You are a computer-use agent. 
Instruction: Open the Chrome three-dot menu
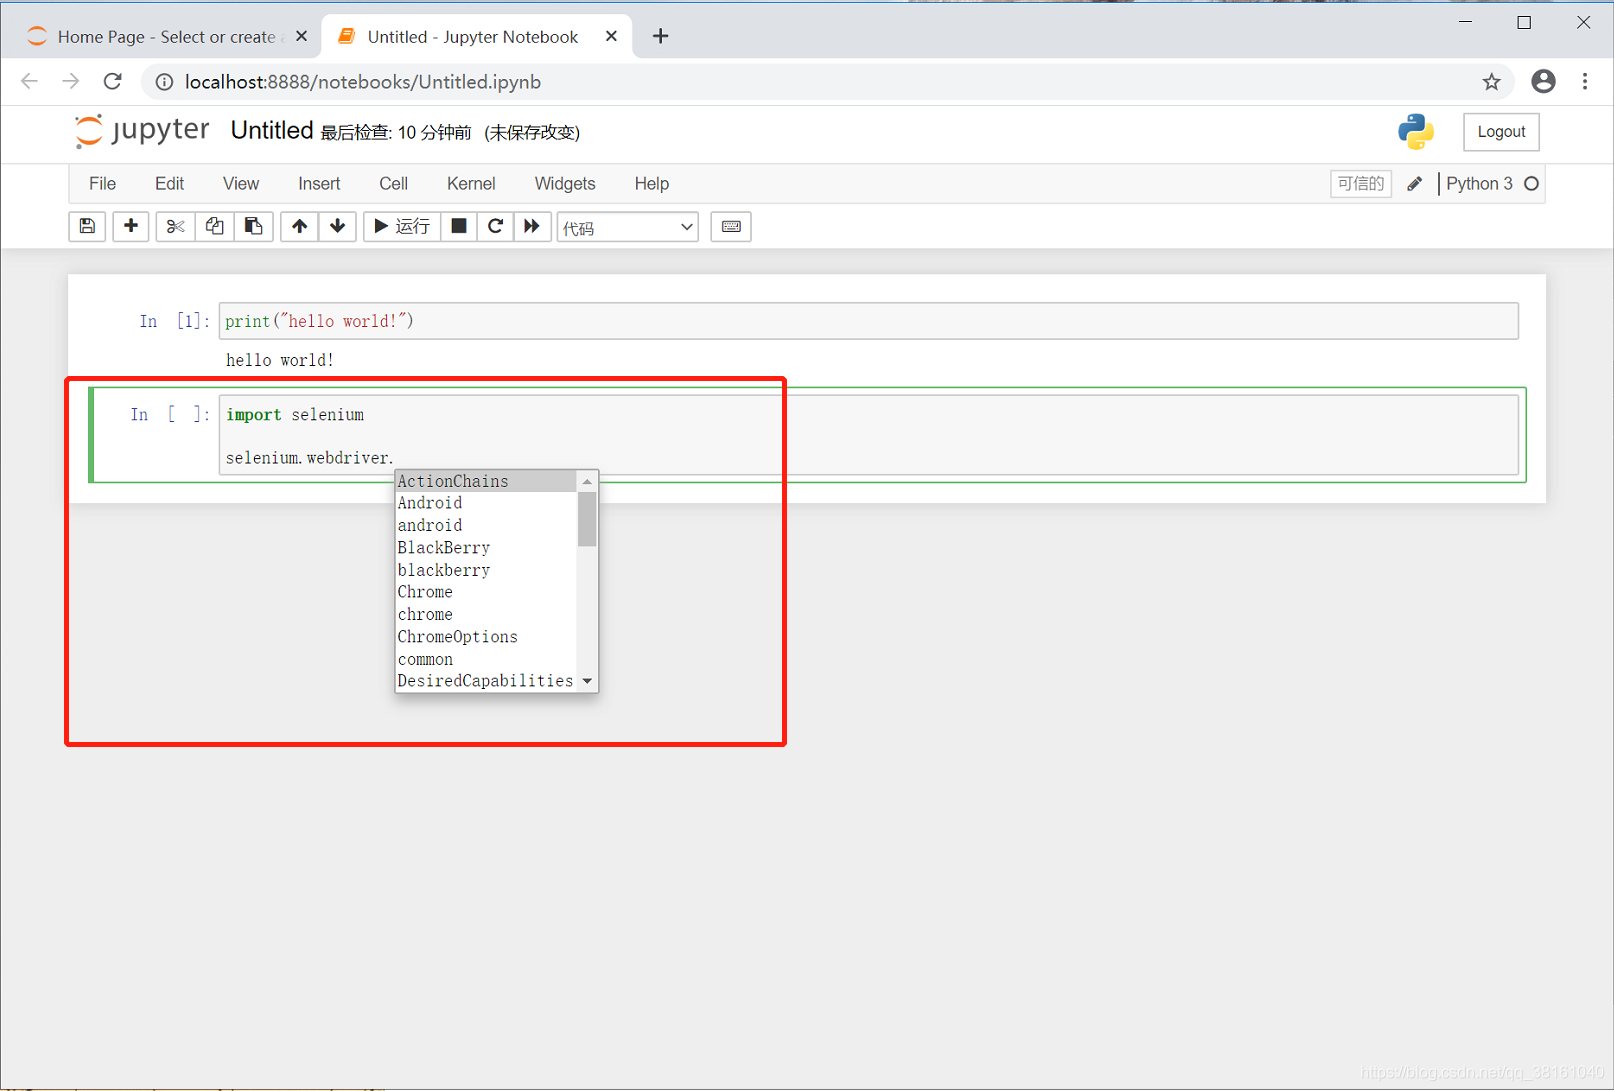pyautogui.click(x=1585, y=81)
